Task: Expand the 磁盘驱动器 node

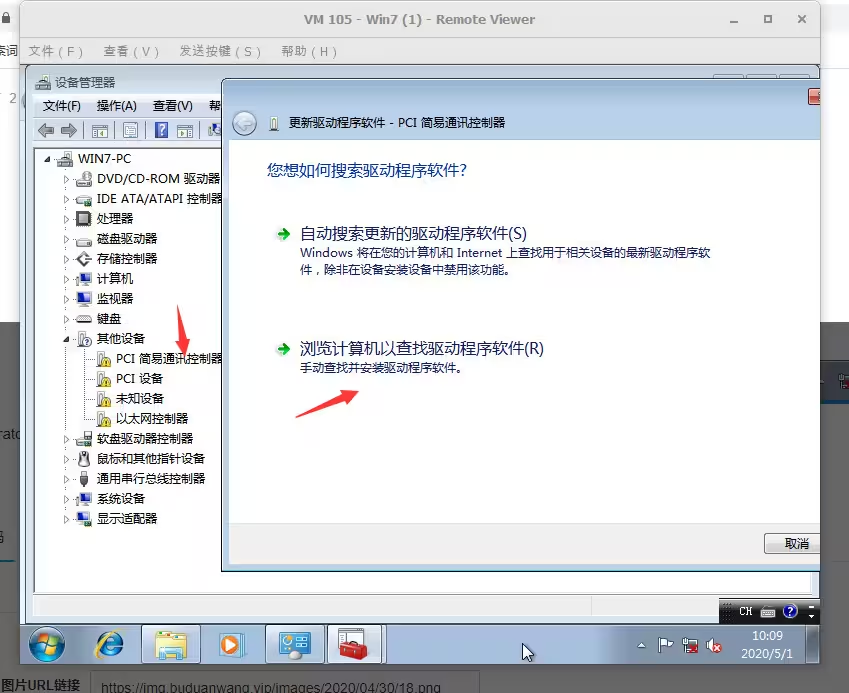Action: click(66, 239)
